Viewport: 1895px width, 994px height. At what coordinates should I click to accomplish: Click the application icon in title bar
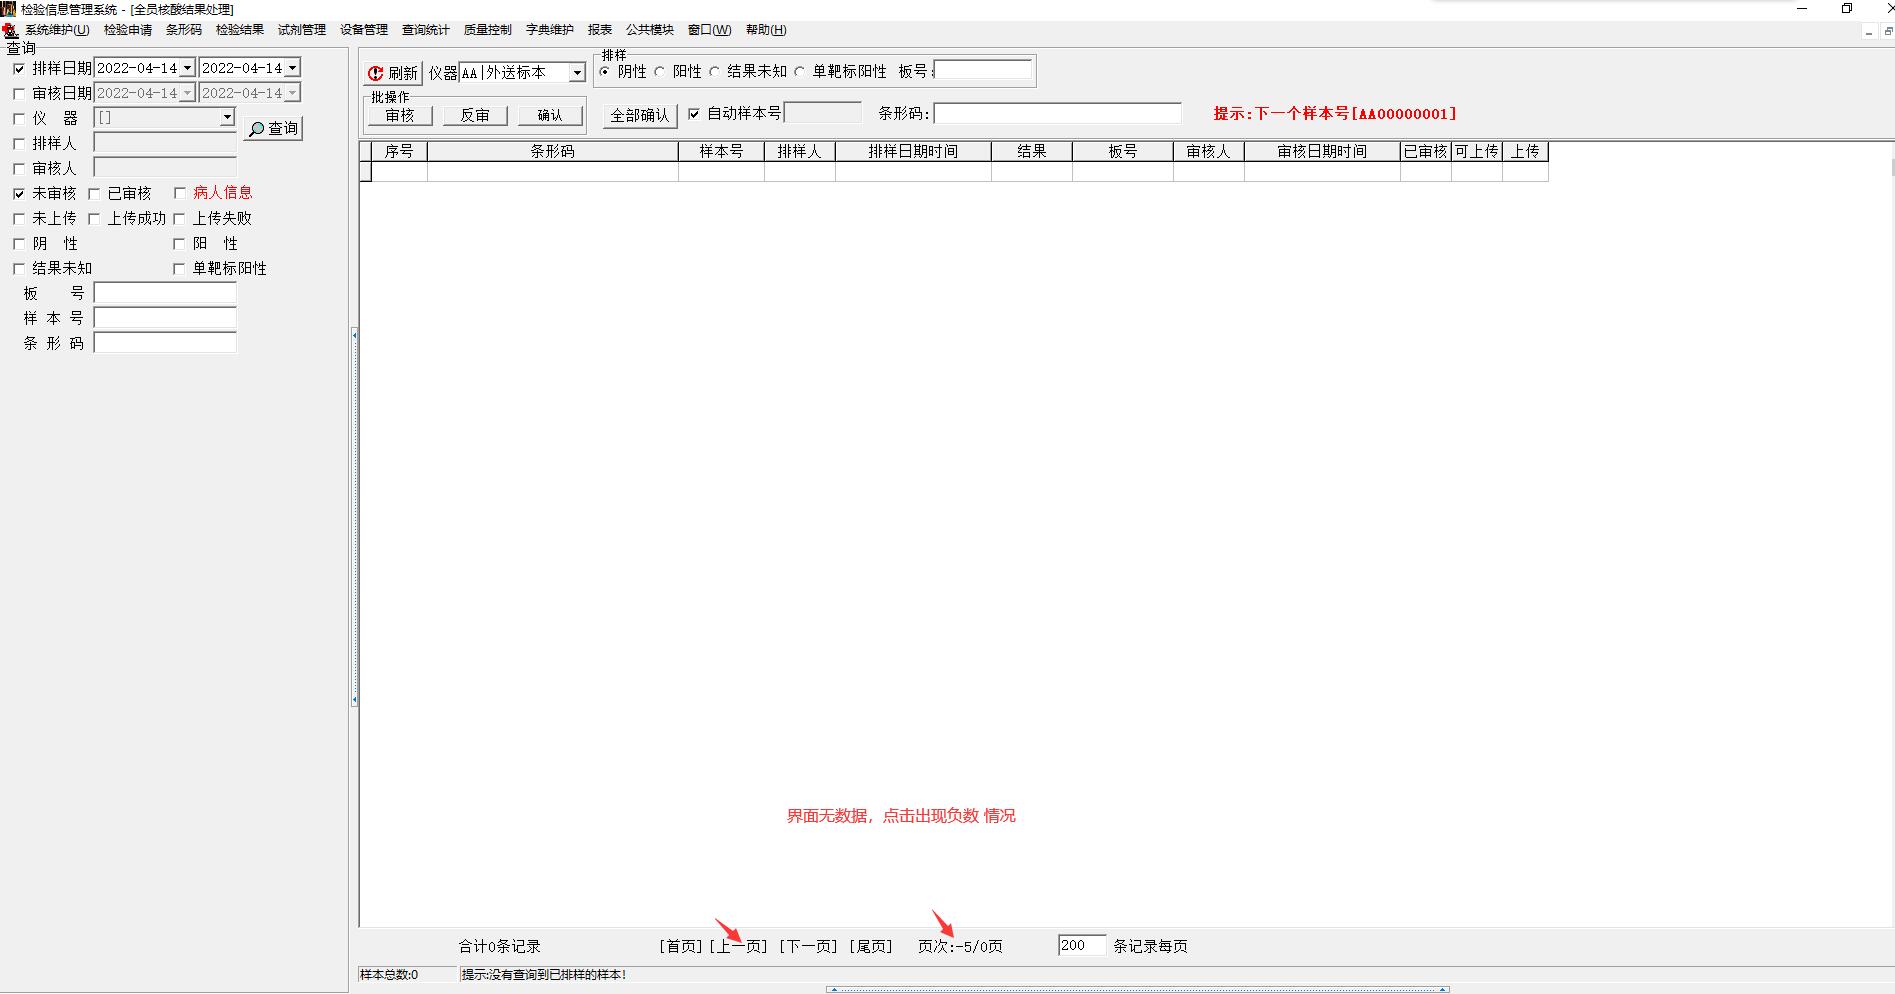(x=8, y=9)
